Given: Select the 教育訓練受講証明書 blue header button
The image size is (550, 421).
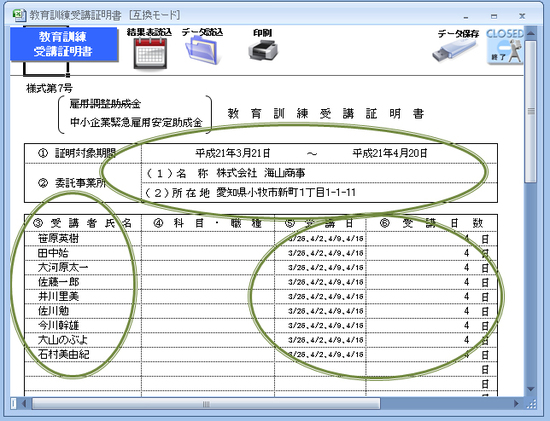Looking at the screenshot, I should [63, 44].
